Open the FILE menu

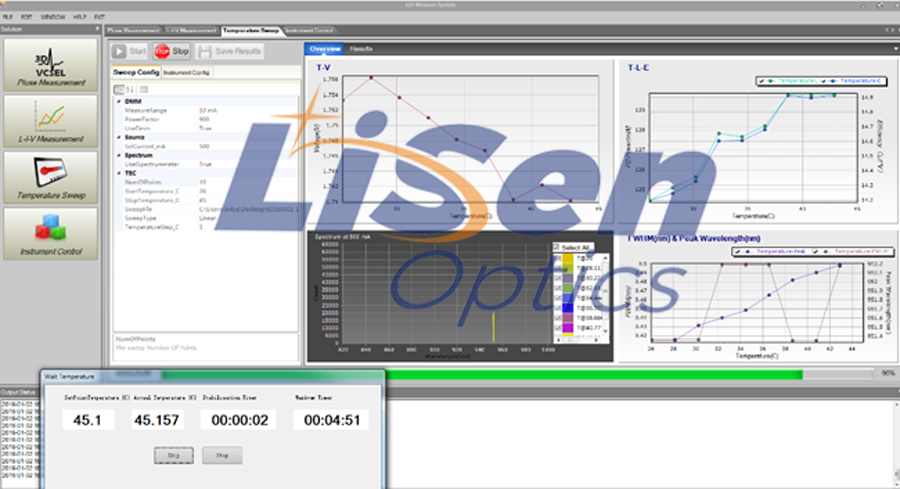pyautogui.click(x=7, y=17)
